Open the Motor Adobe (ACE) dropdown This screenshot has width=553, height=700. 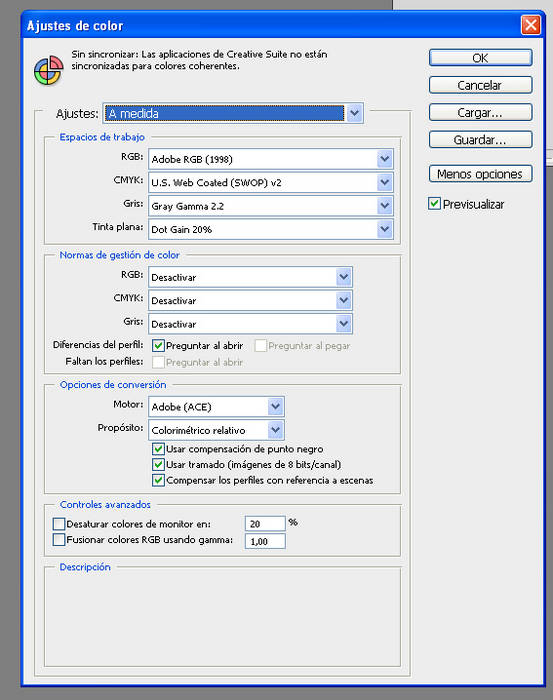[216, 407]
